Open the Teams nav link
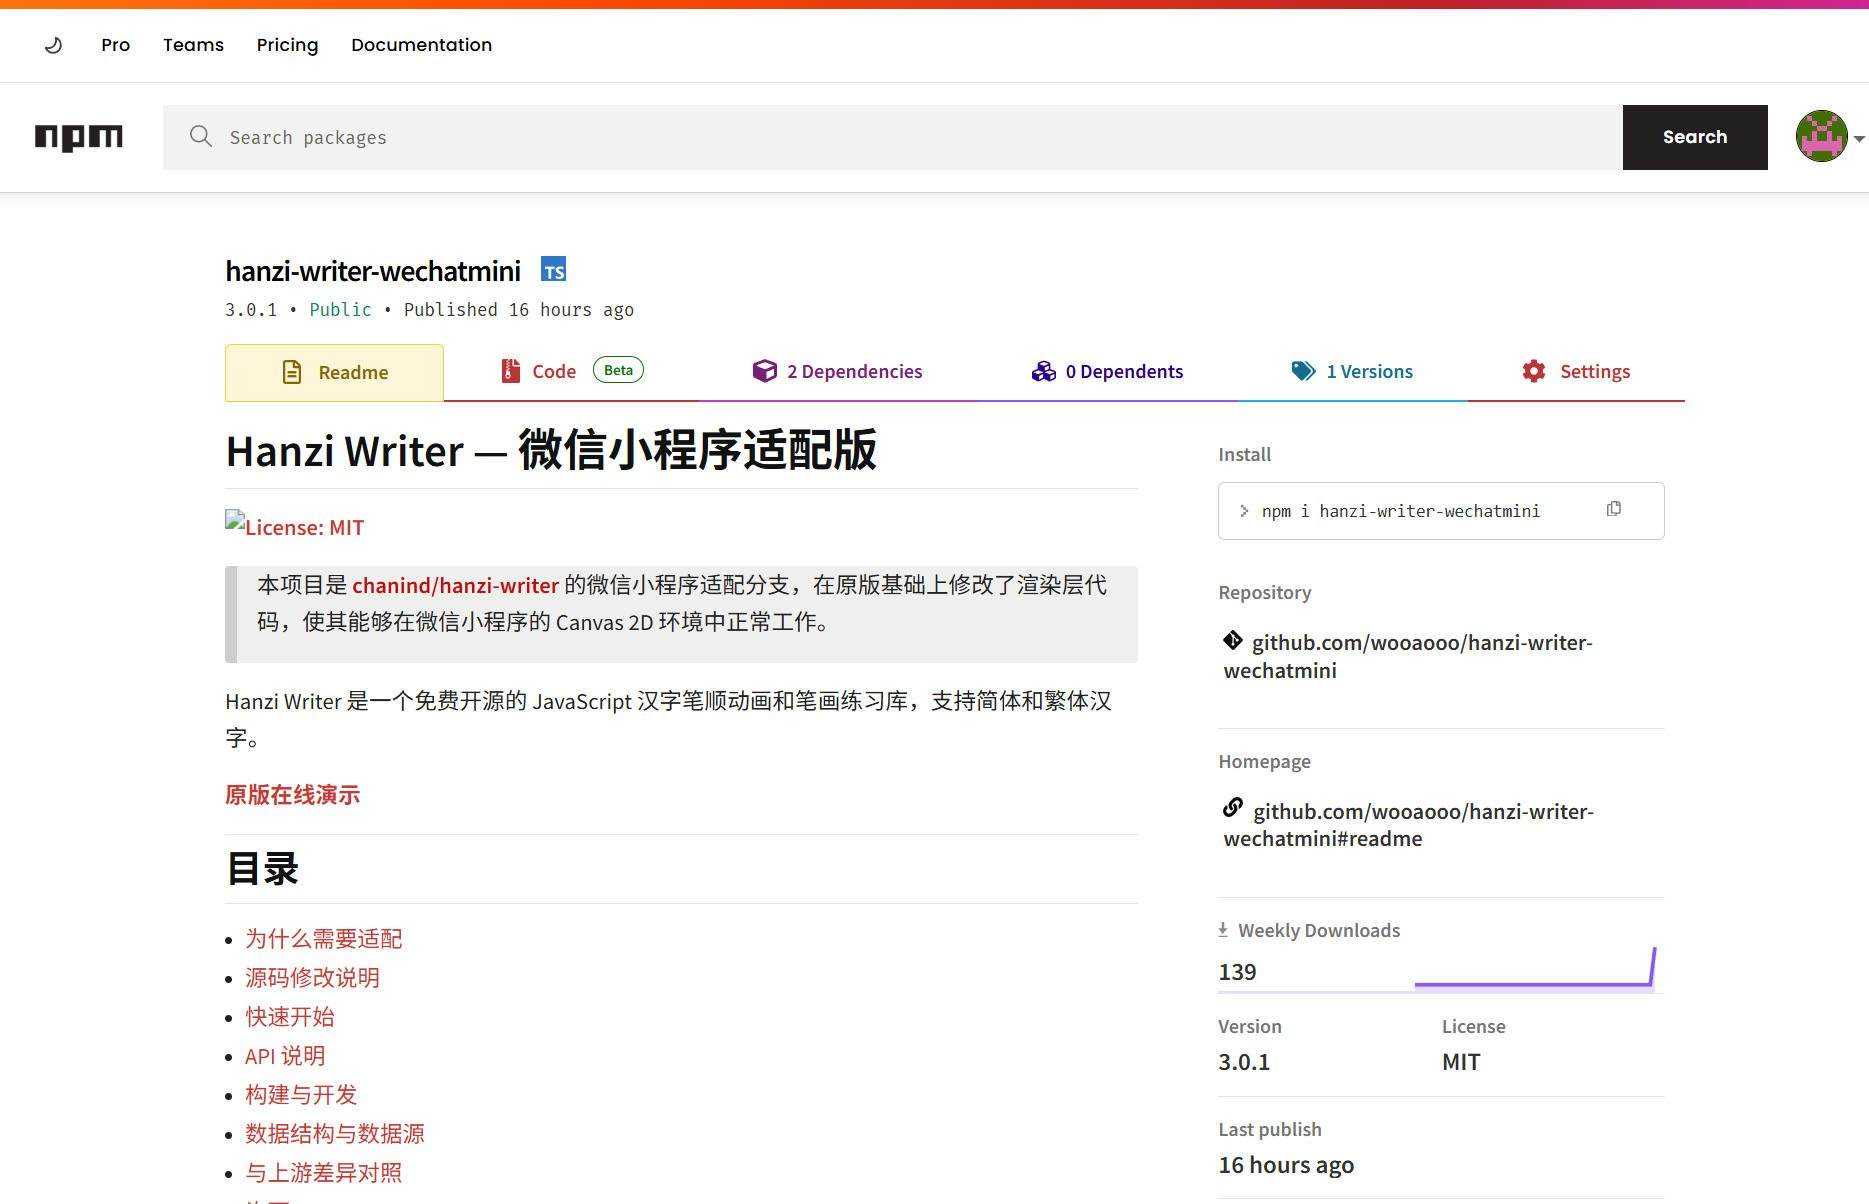The image size is (1869, 1204). pos(194,45)
